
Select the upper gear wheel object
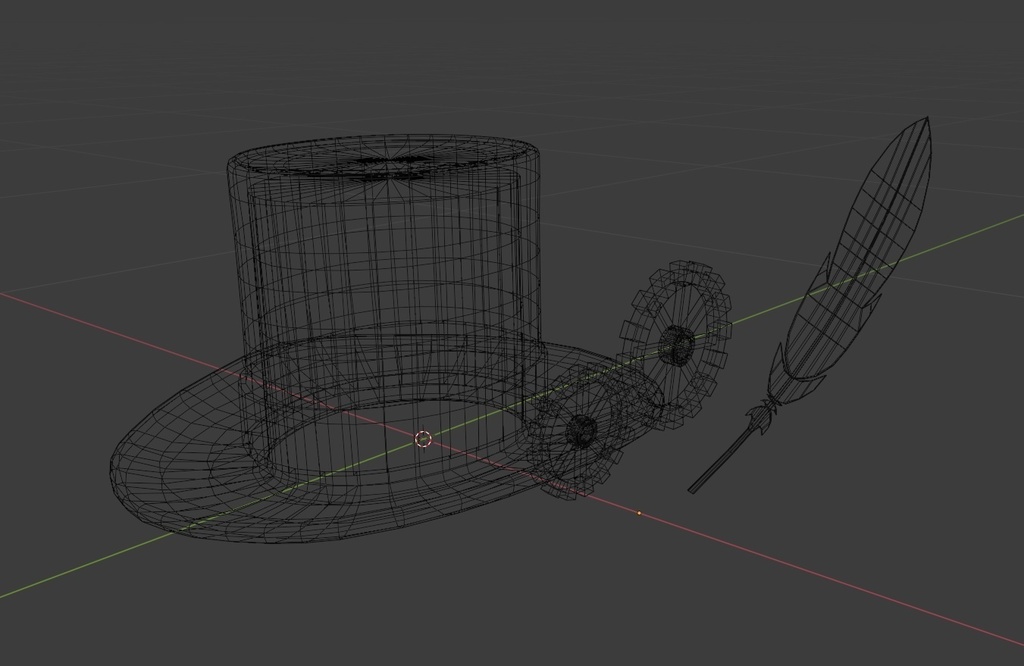(x=677, y=343)
